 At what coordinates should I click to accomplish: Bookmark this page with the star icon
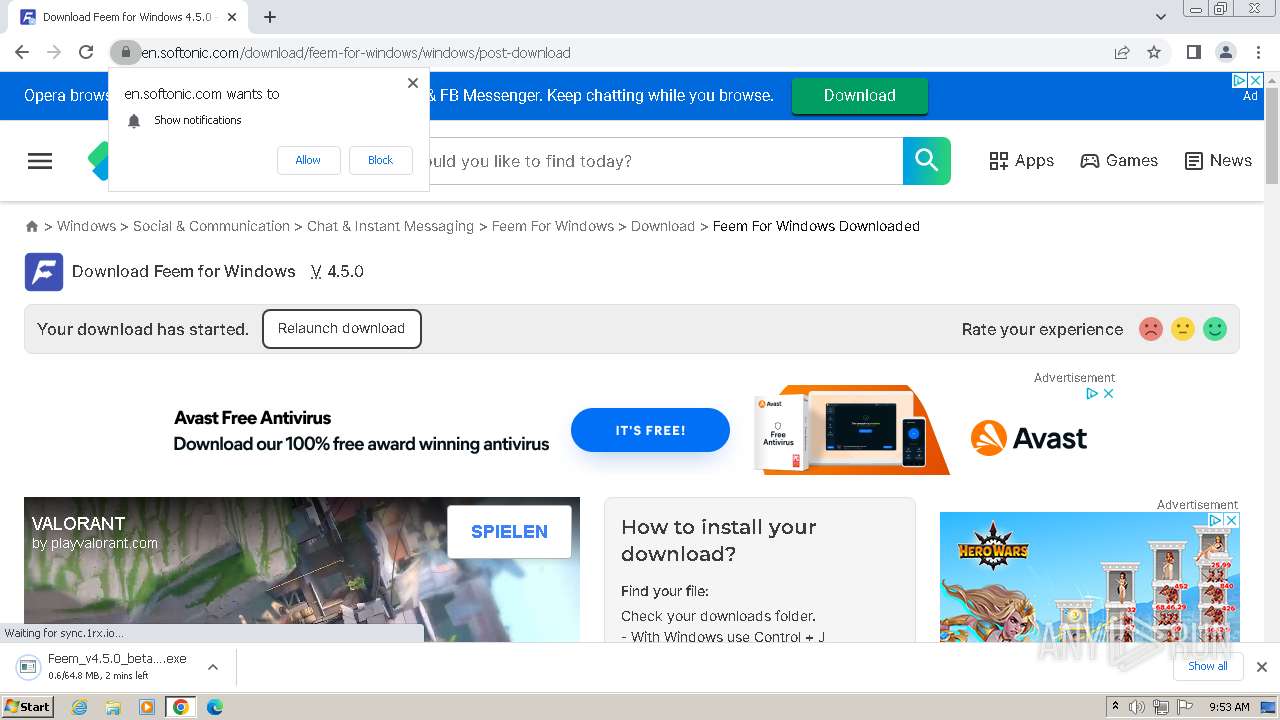click(1154, 52)
